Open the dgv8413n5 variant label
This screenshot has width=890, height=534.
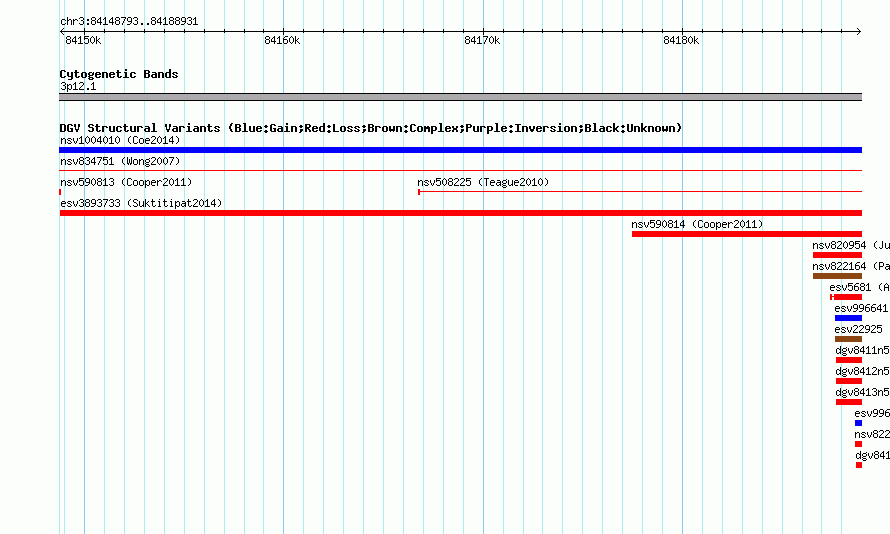tap(862, 392)
